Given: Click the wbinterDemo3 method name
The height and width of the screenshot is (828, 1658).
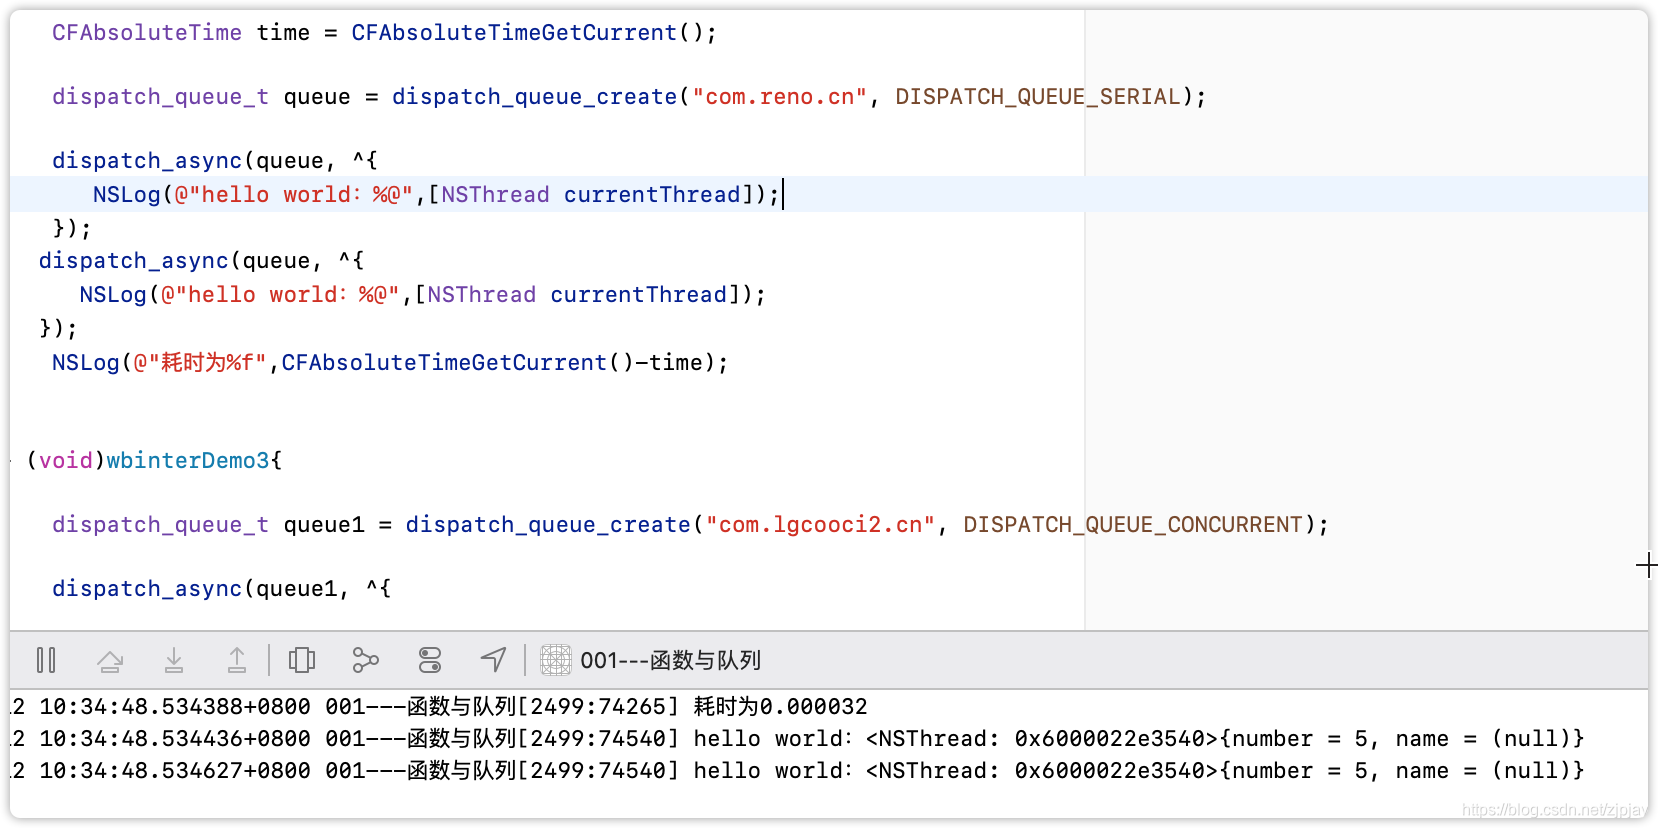Looking at the screenshot, I should click(x=188, y=461).
